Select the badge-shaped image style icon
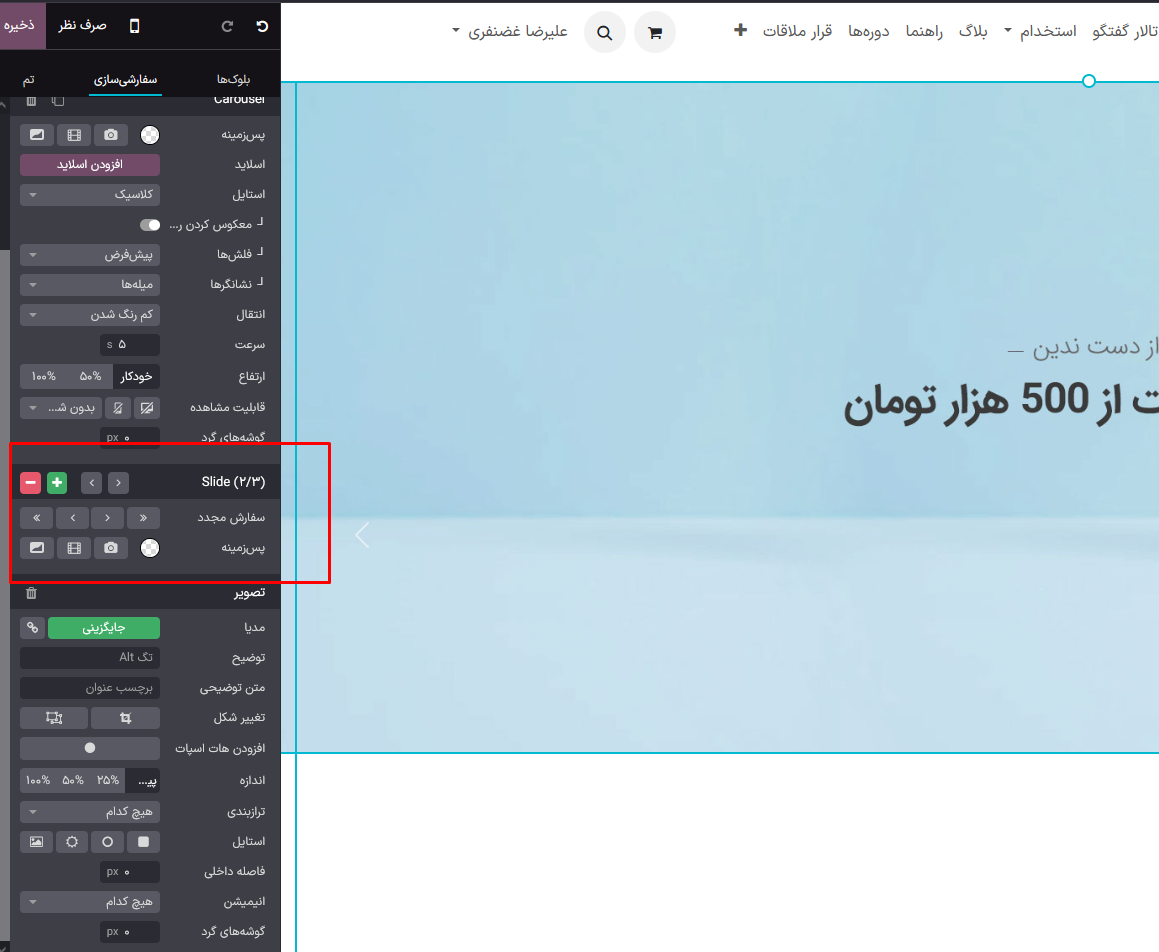Viewport: 1159px width, 952px height. point(72,842)
